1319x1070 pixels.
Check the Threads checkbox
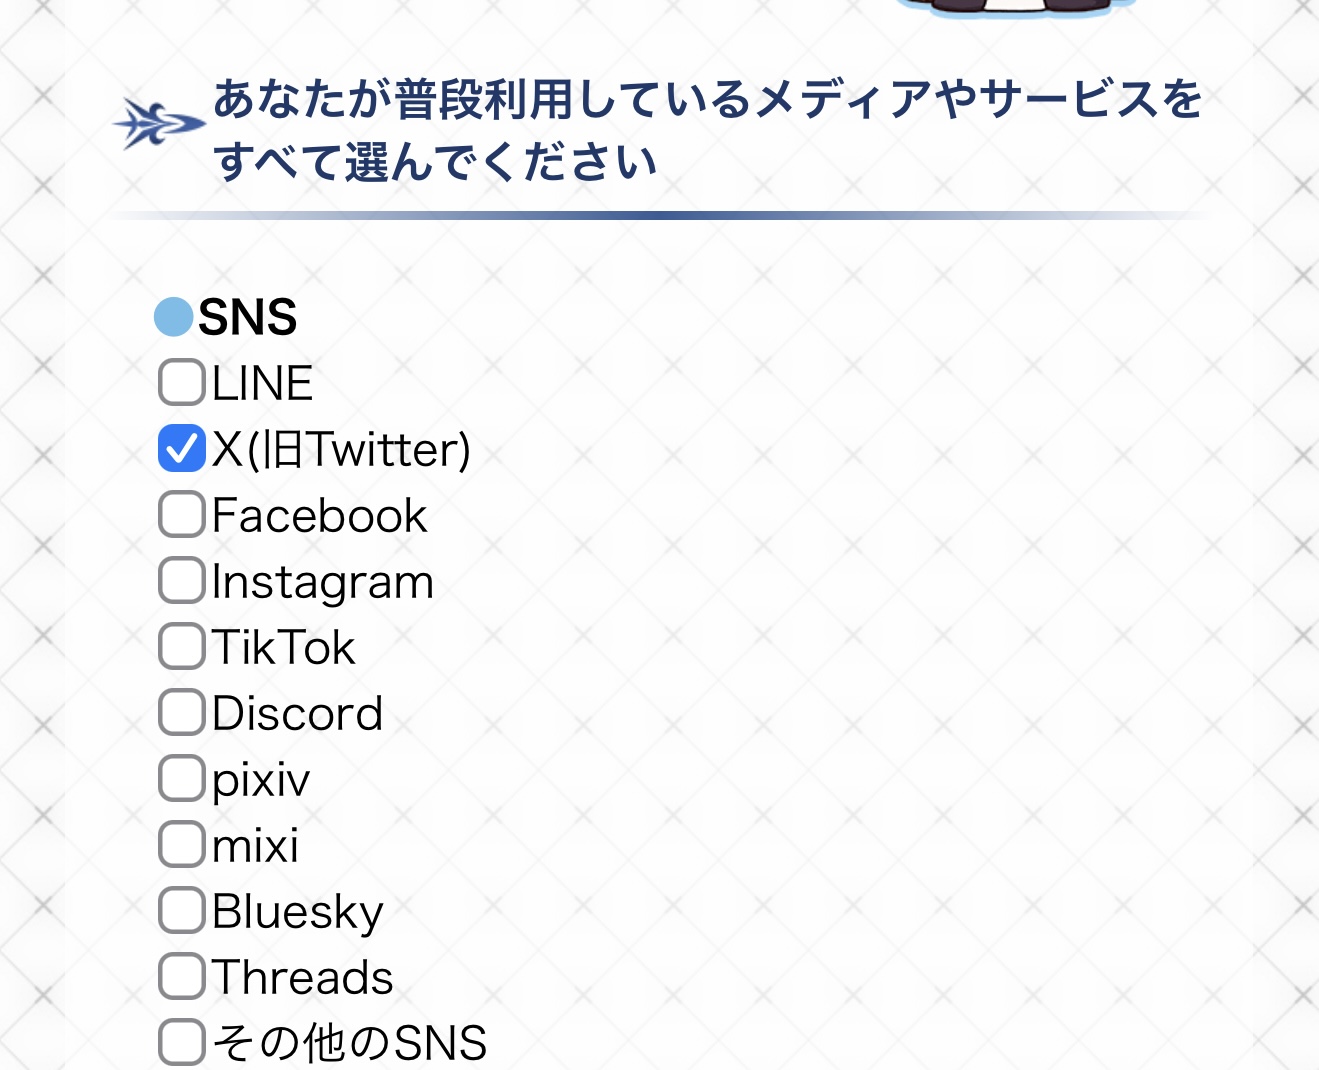[x=181, y=976]
